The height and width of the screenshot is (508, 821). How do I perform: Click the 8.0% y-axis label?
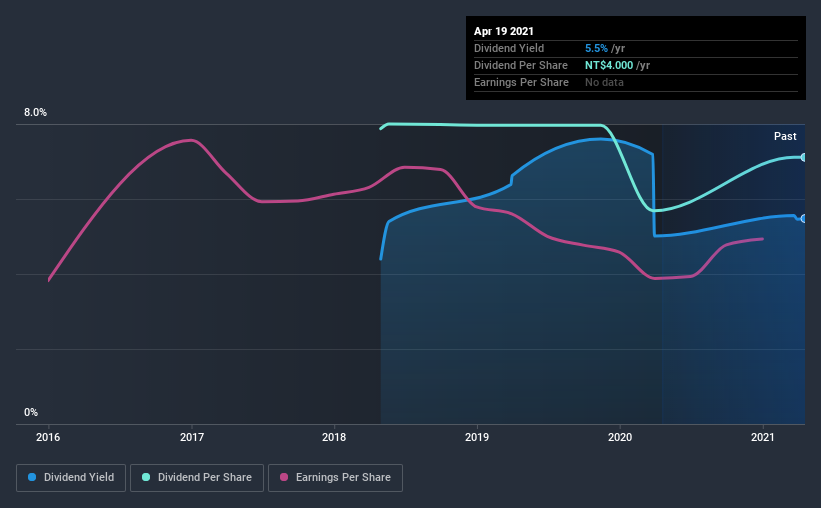click(35, 113)
